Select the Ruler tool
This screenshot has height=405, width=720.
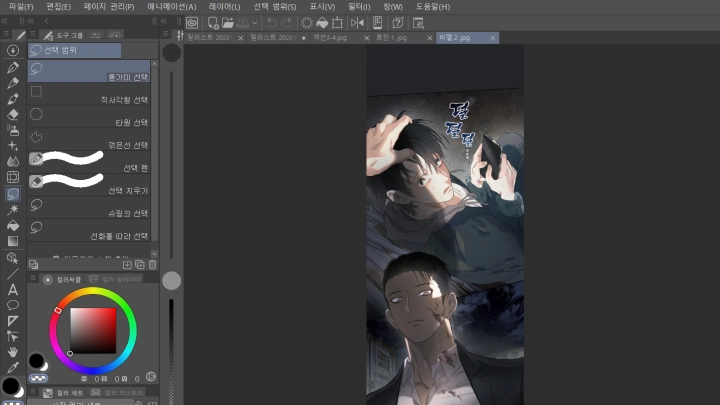(x=13, y=321)
